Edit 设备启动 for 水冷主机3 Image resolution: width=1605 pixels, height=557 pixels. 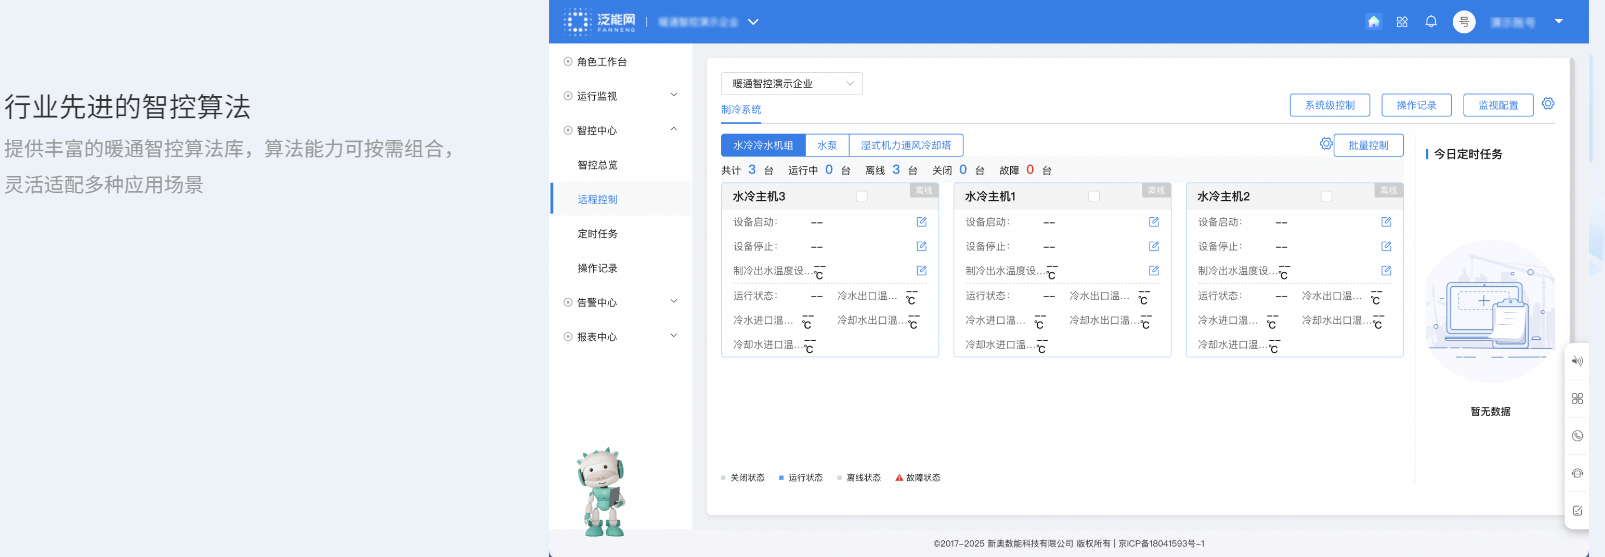point(921,222)
